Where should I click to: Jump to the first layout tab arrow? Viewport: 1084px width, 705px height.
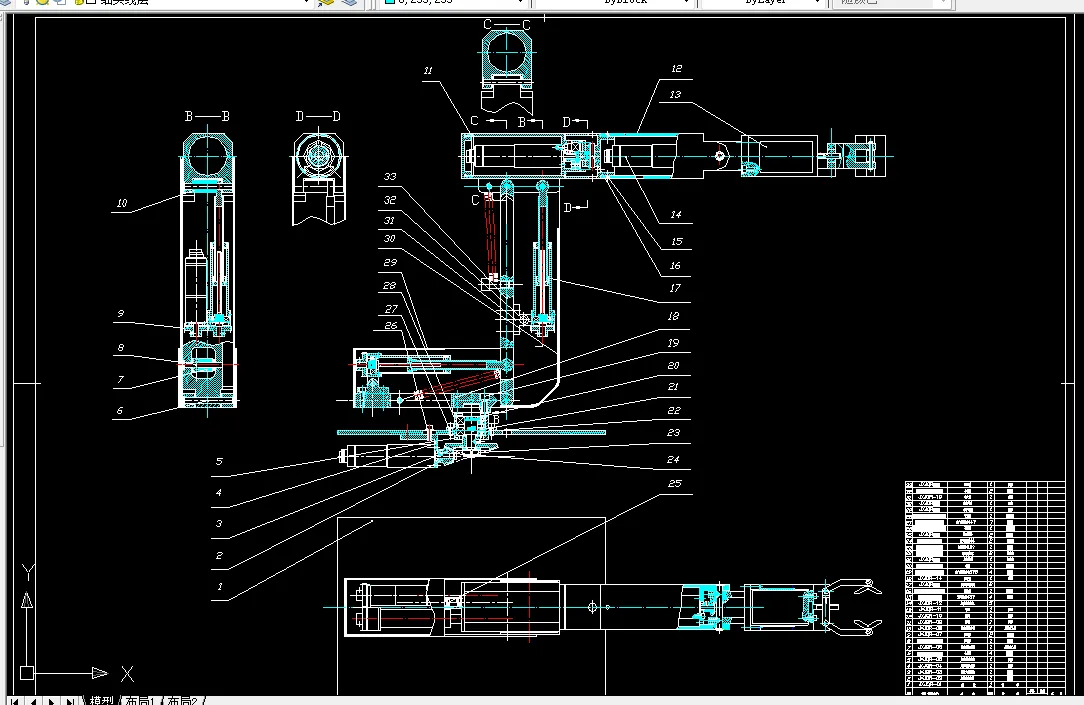[x=14, y=701]
